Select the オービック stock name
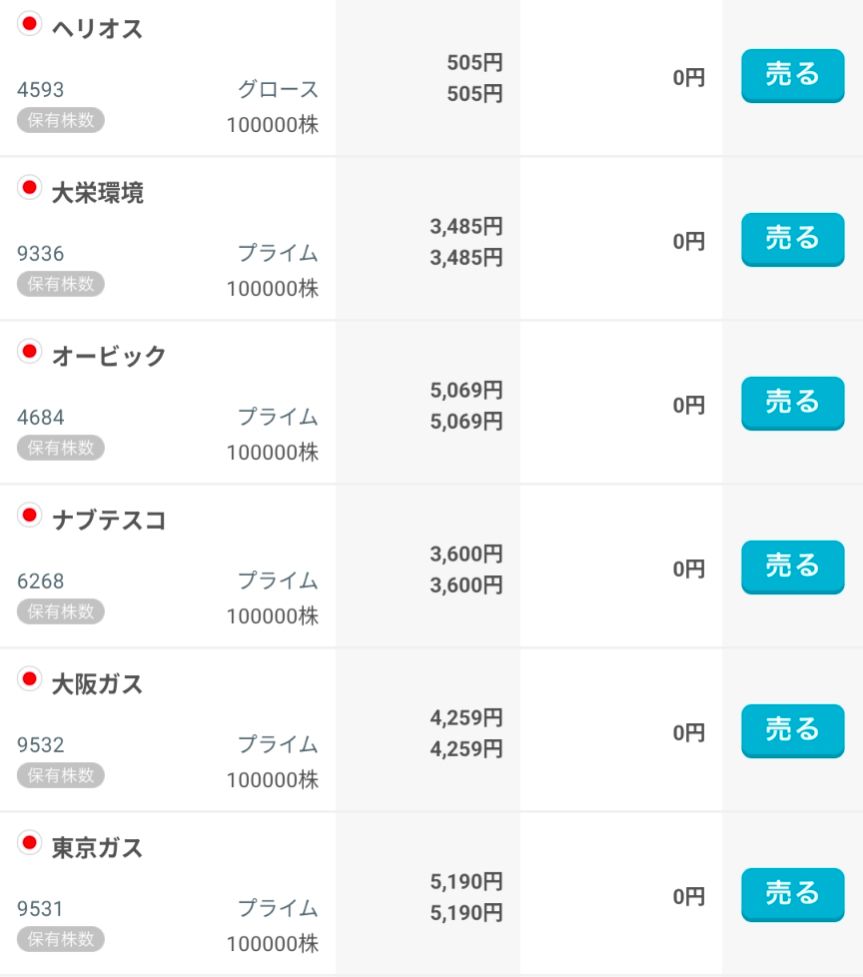The image size is (863, 977). click(108, 357)
